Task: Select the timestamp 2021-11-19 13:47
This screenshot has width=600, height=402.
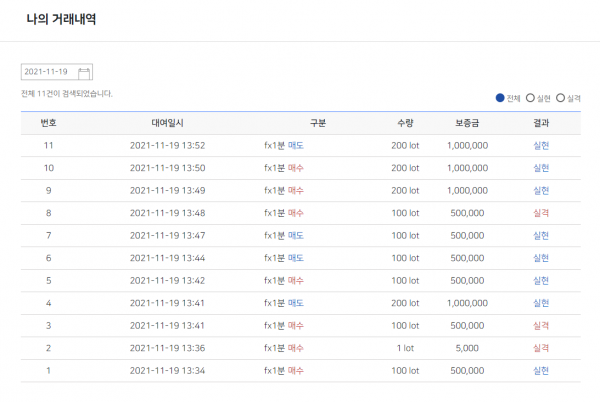Action: point(168,236)
